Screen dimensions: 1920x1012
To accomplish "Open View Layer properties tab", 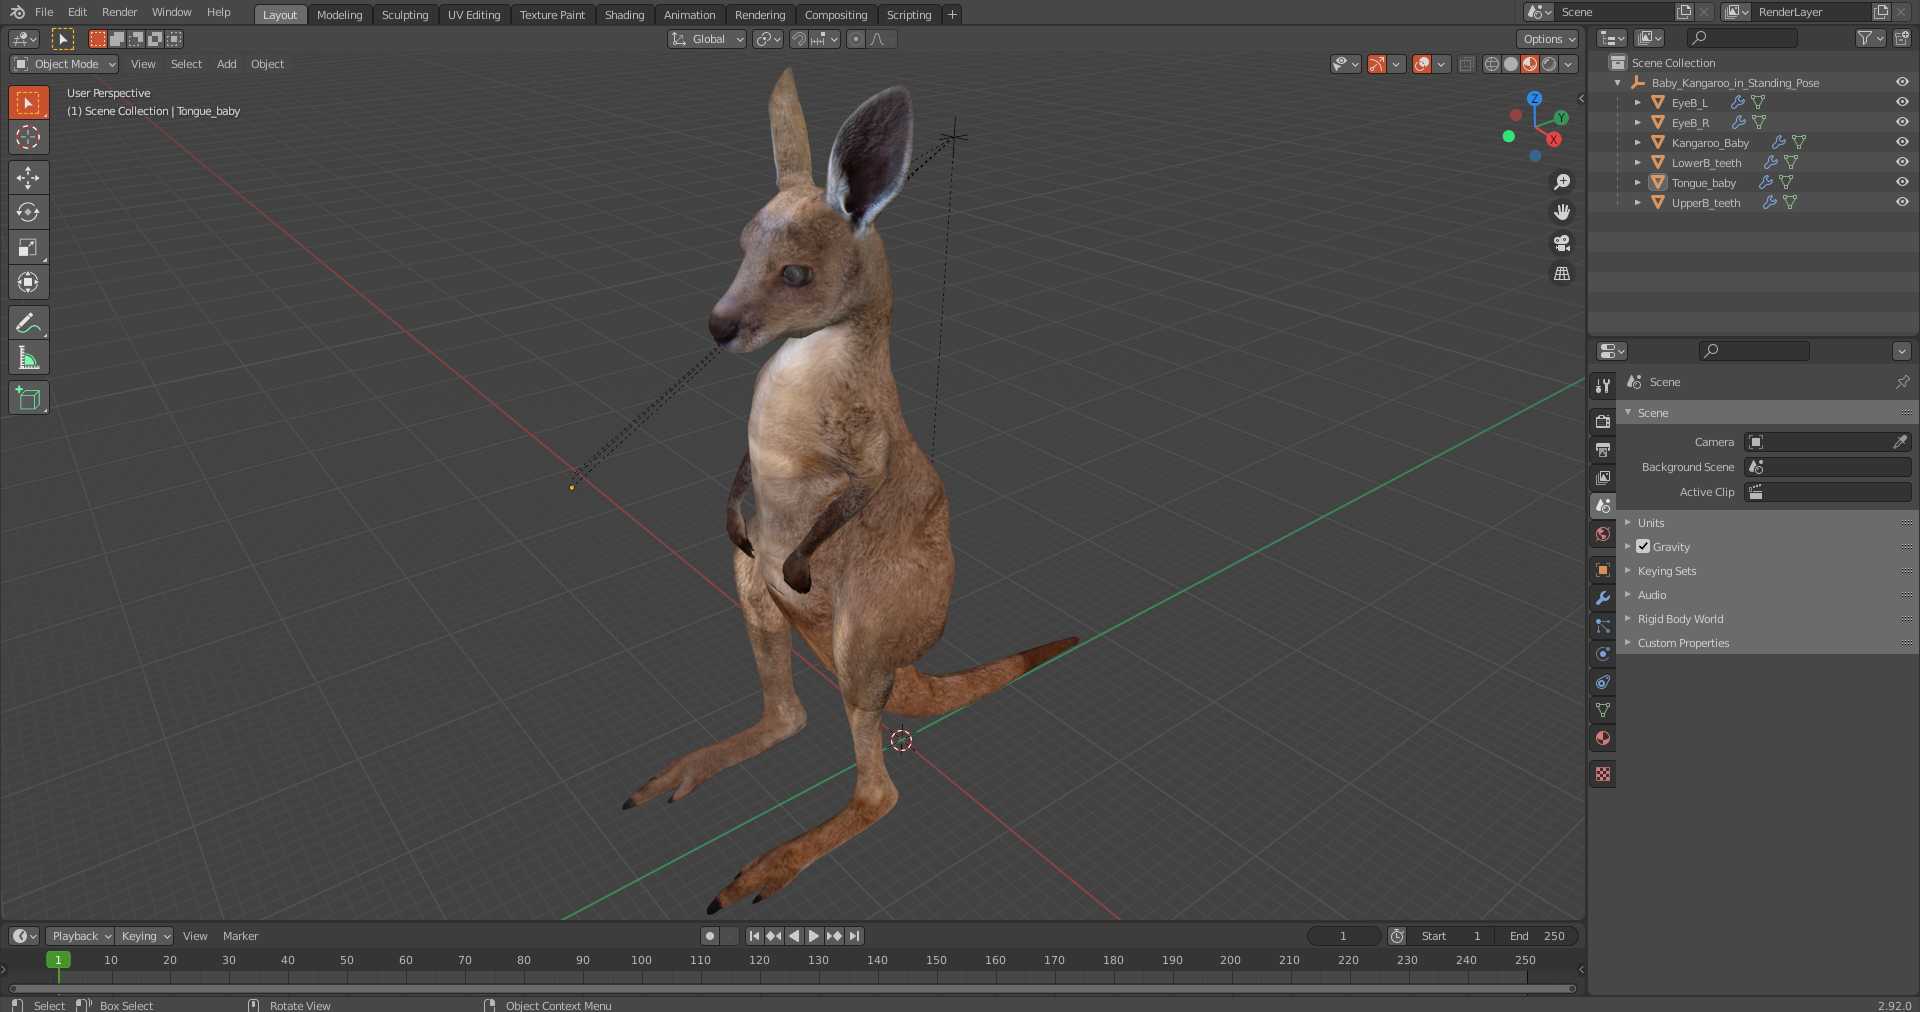I will point(1603,478).
